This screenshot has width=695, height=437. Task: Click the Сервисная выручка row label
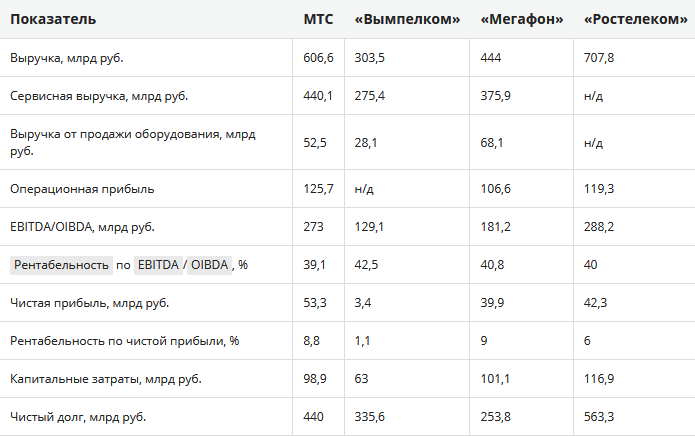coord(99,96)
